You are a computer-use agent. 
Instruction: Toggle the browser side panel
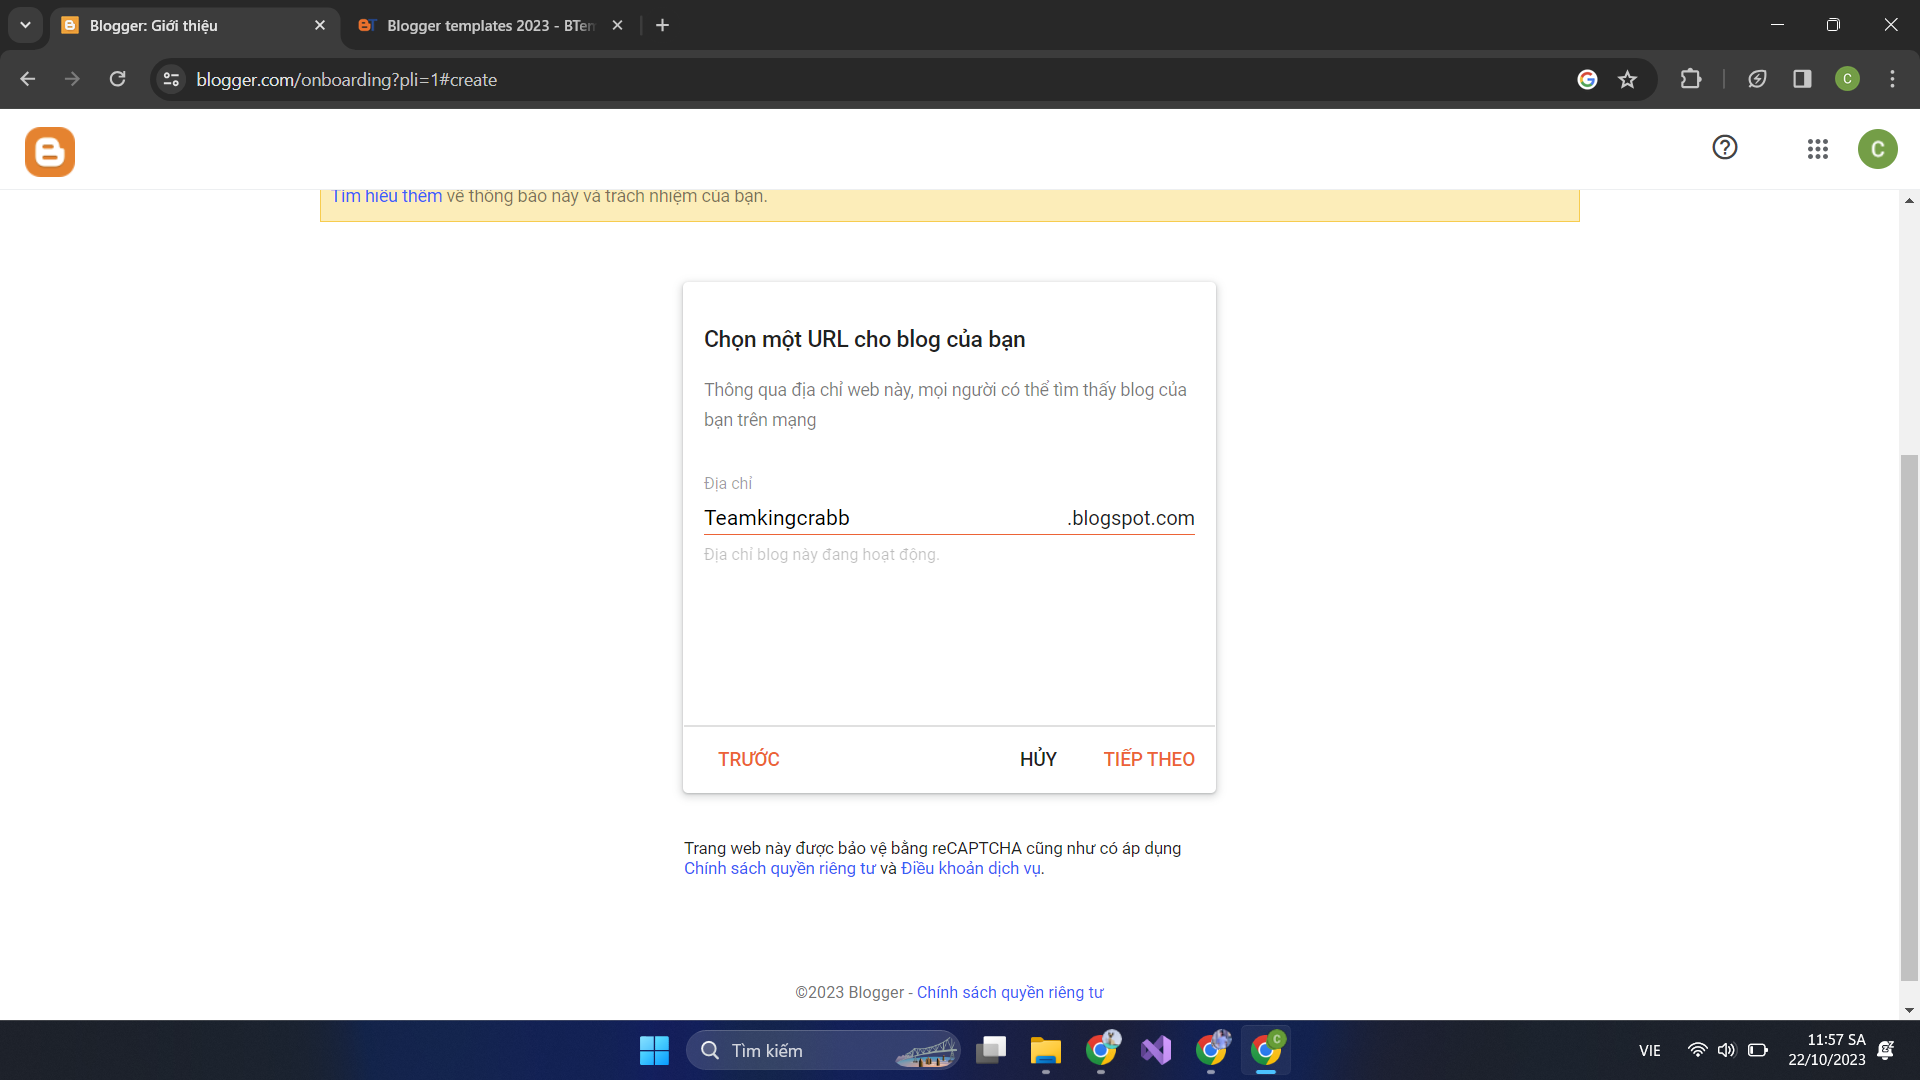click(1802, 80)
